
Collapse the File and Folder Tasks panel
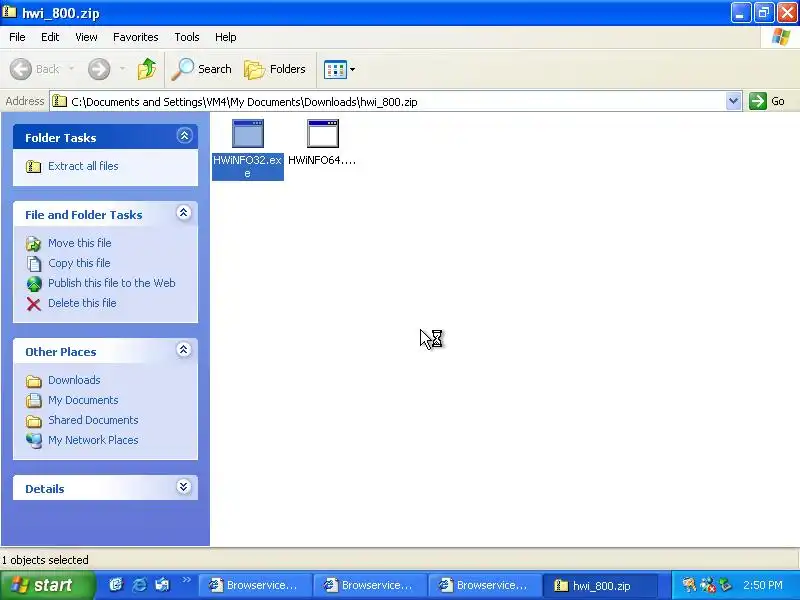(184, 213)
